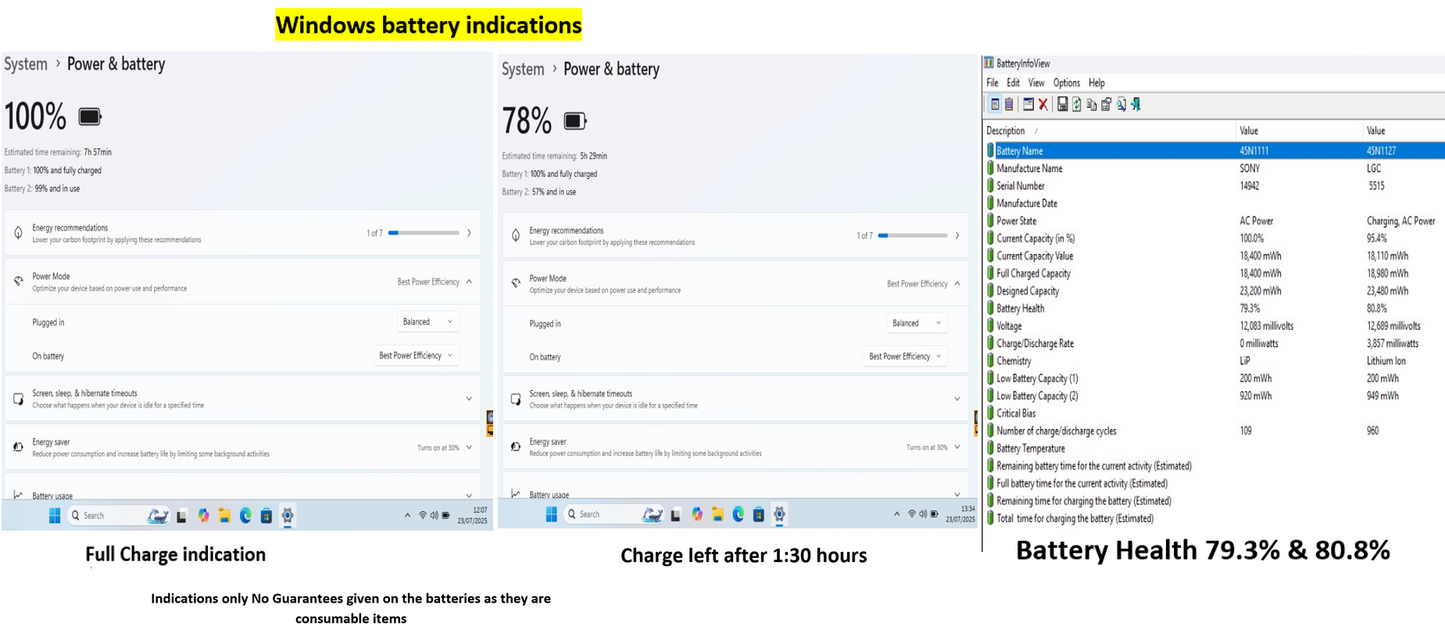Open Plugged in Balanced dropdown in 100% window
Viewport: 1445px width, 630px height.
pyautogui.click(x=430, y=322)
